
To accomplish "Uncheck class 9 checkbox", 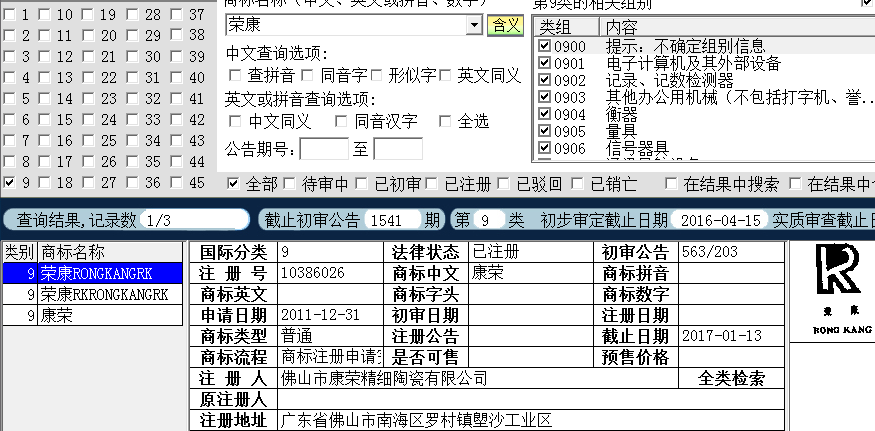I will pos(9,182).
